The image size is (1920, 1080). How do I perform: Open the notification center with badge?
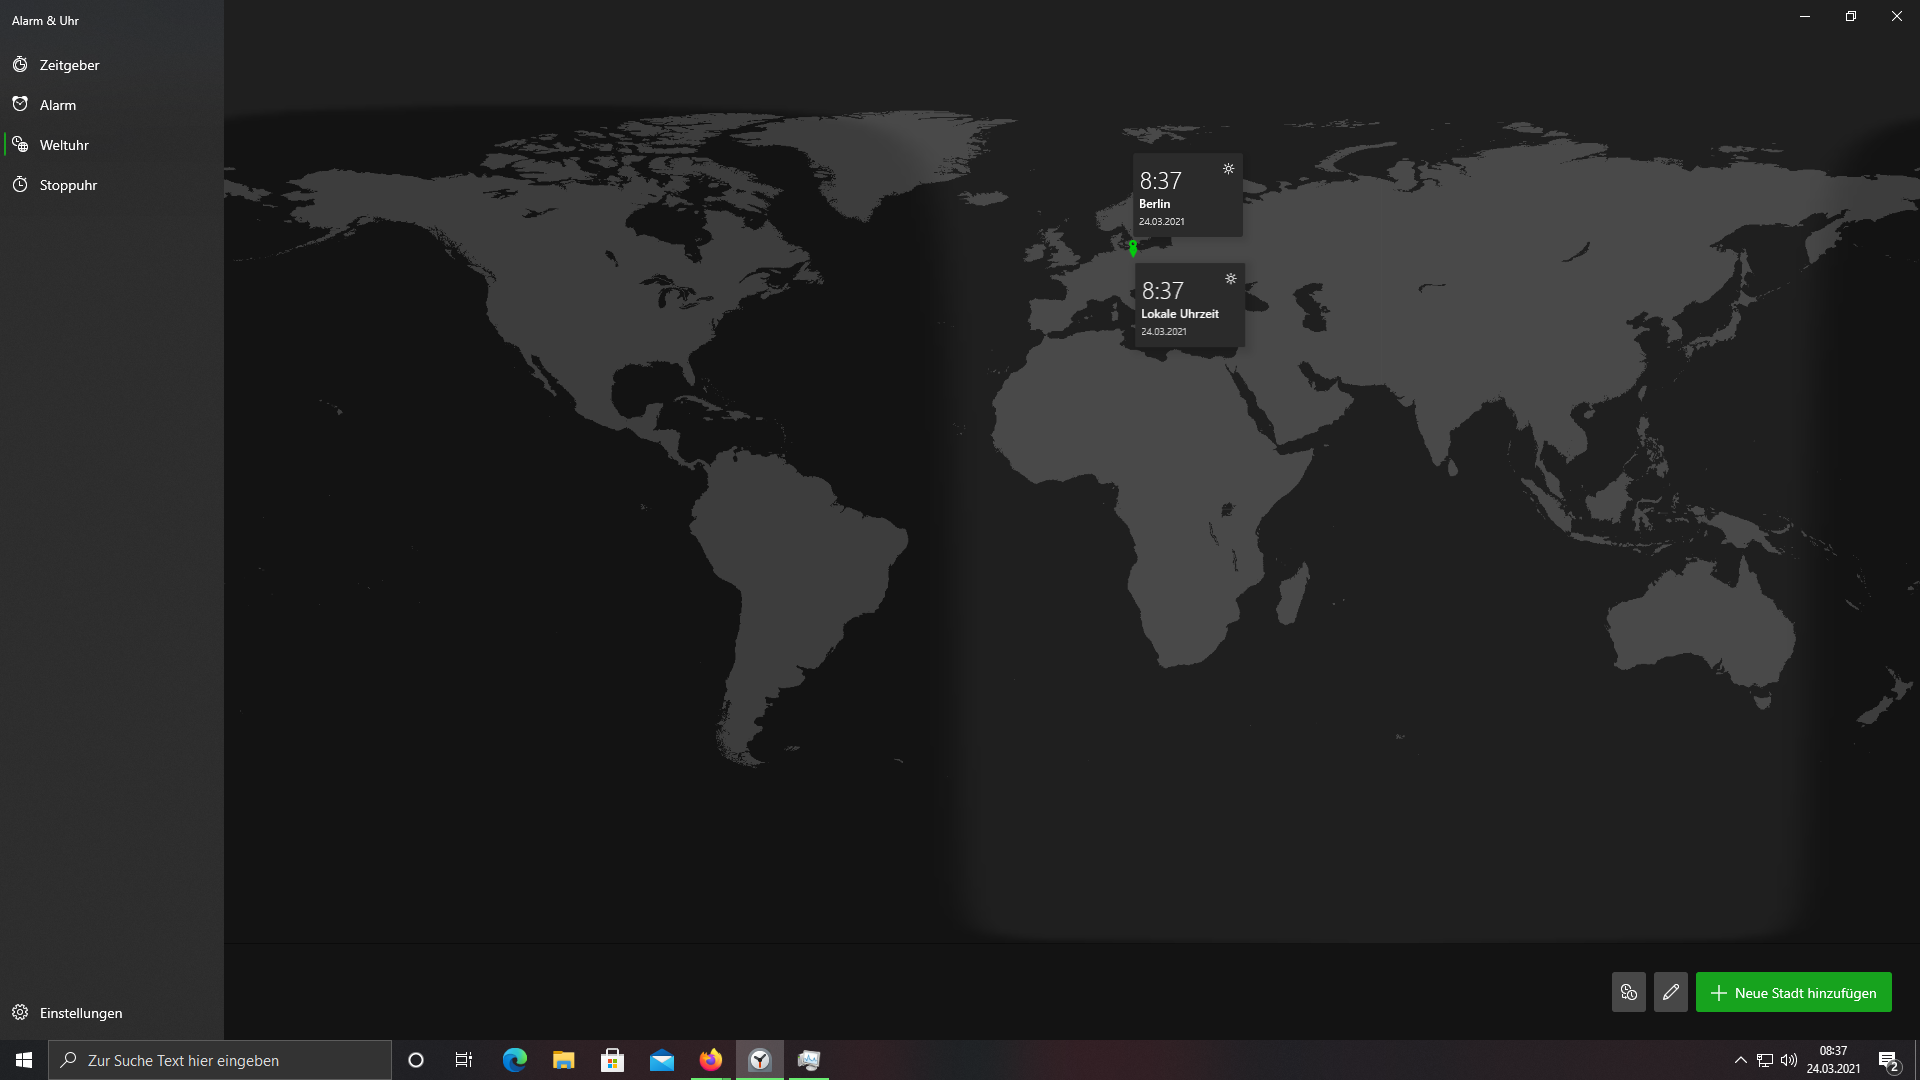click(x=1888, y=1061)
